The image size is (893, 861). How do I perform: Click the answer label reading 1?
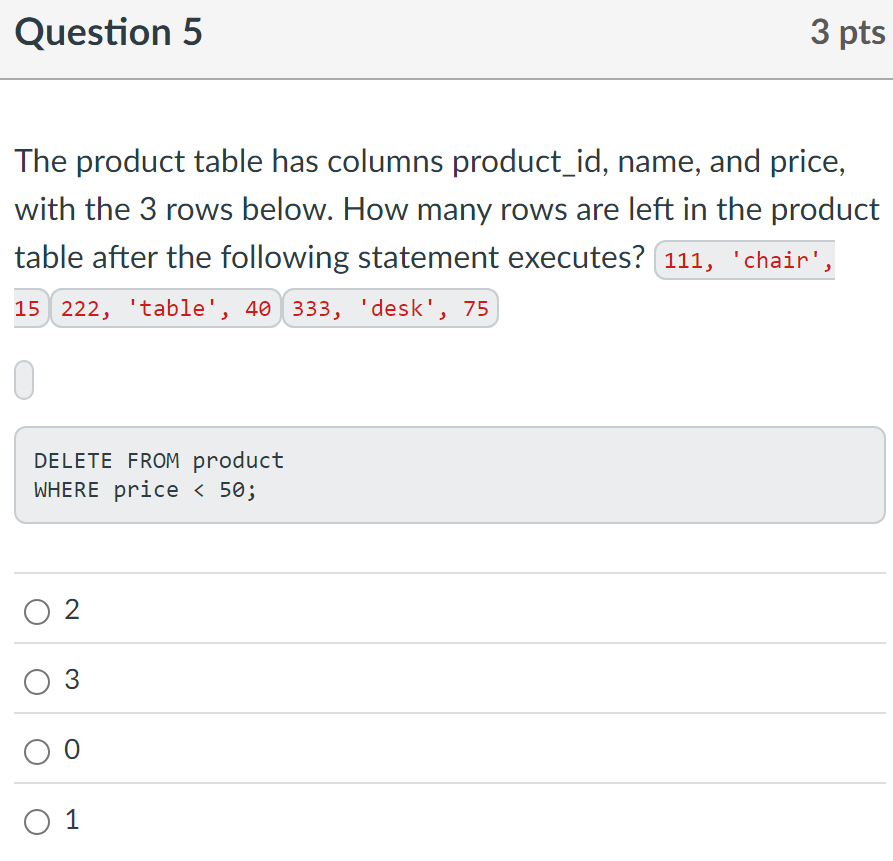point(71,820)
